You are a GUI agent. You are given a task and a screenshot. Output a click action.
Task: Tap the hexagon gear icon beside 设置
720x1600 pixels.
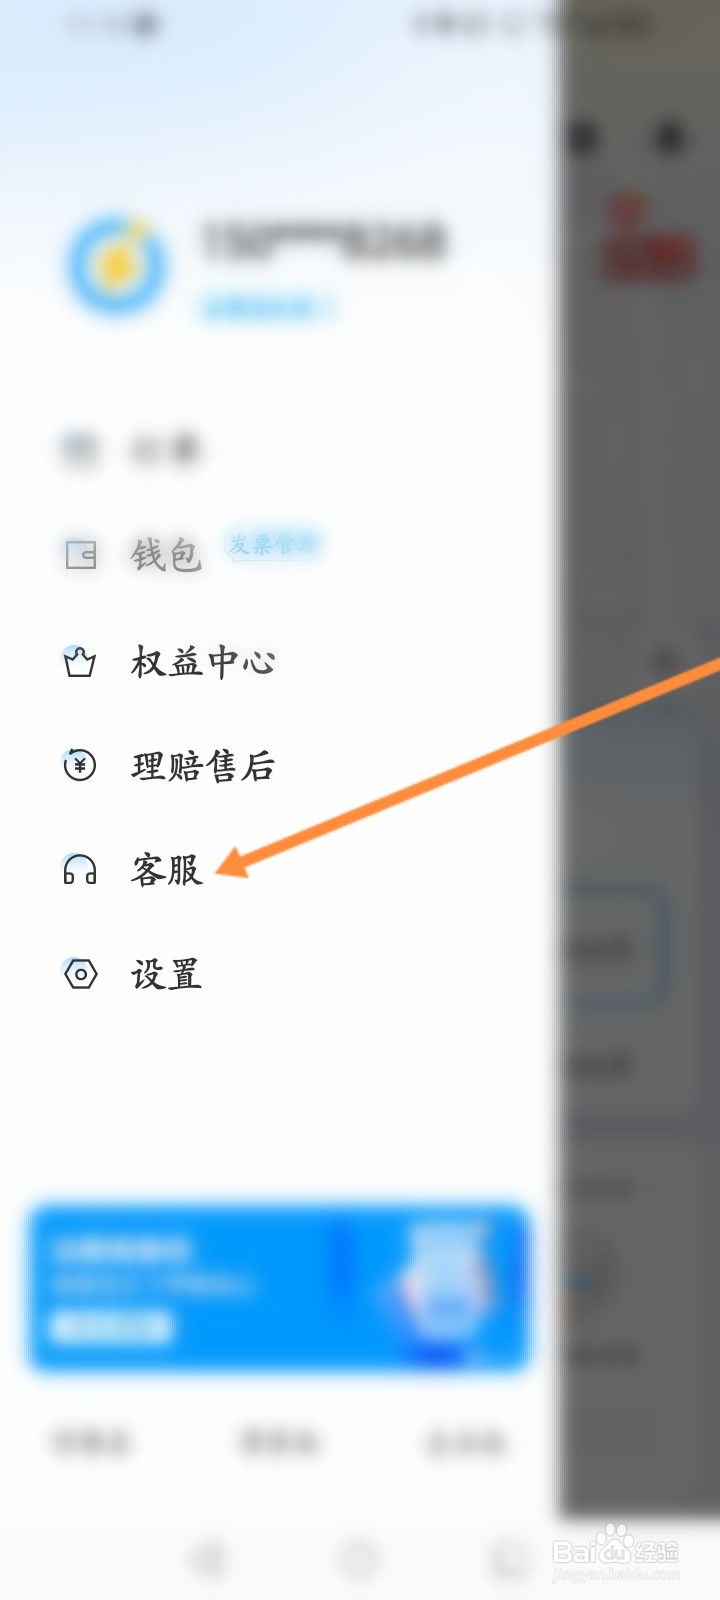point(80,973)
